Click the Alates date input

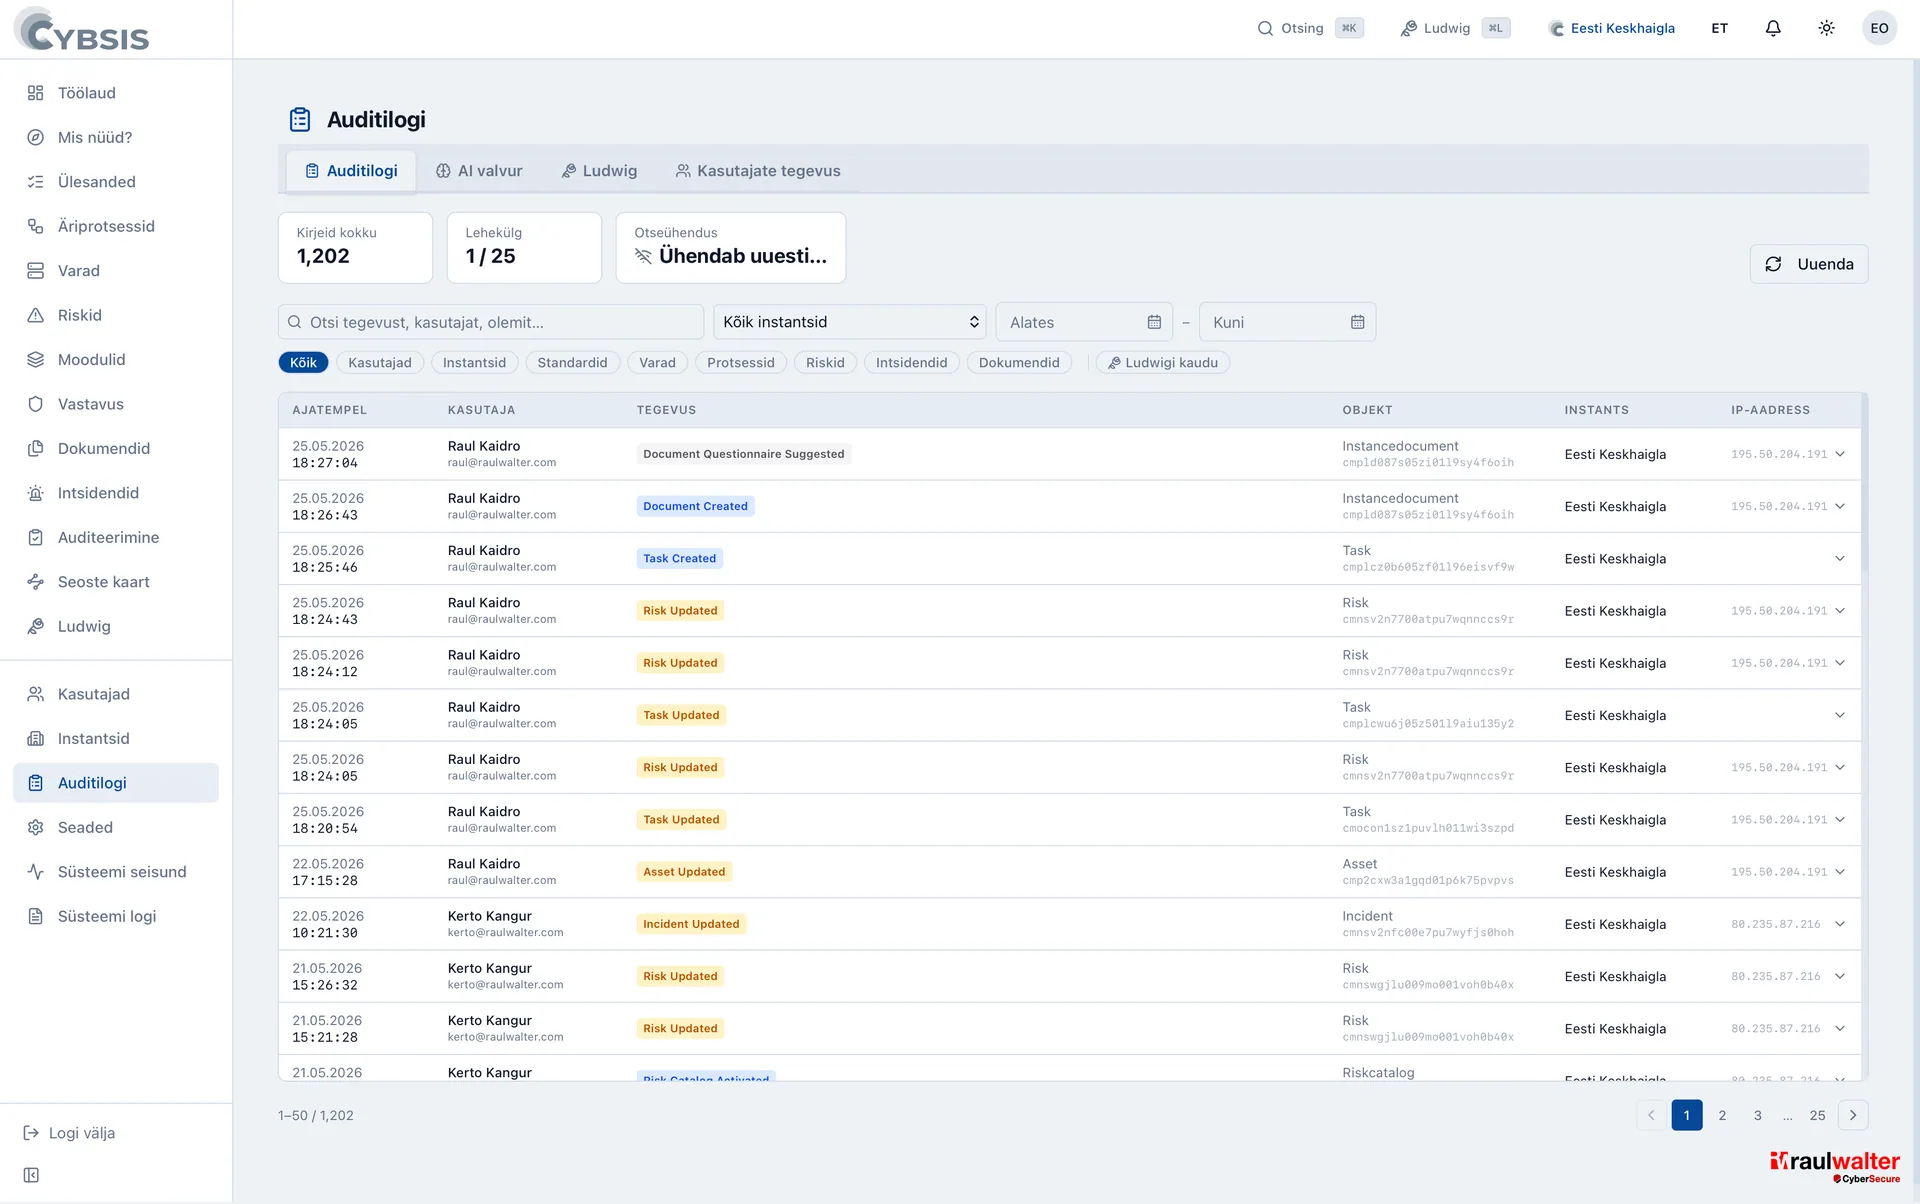click(1083, 322)
